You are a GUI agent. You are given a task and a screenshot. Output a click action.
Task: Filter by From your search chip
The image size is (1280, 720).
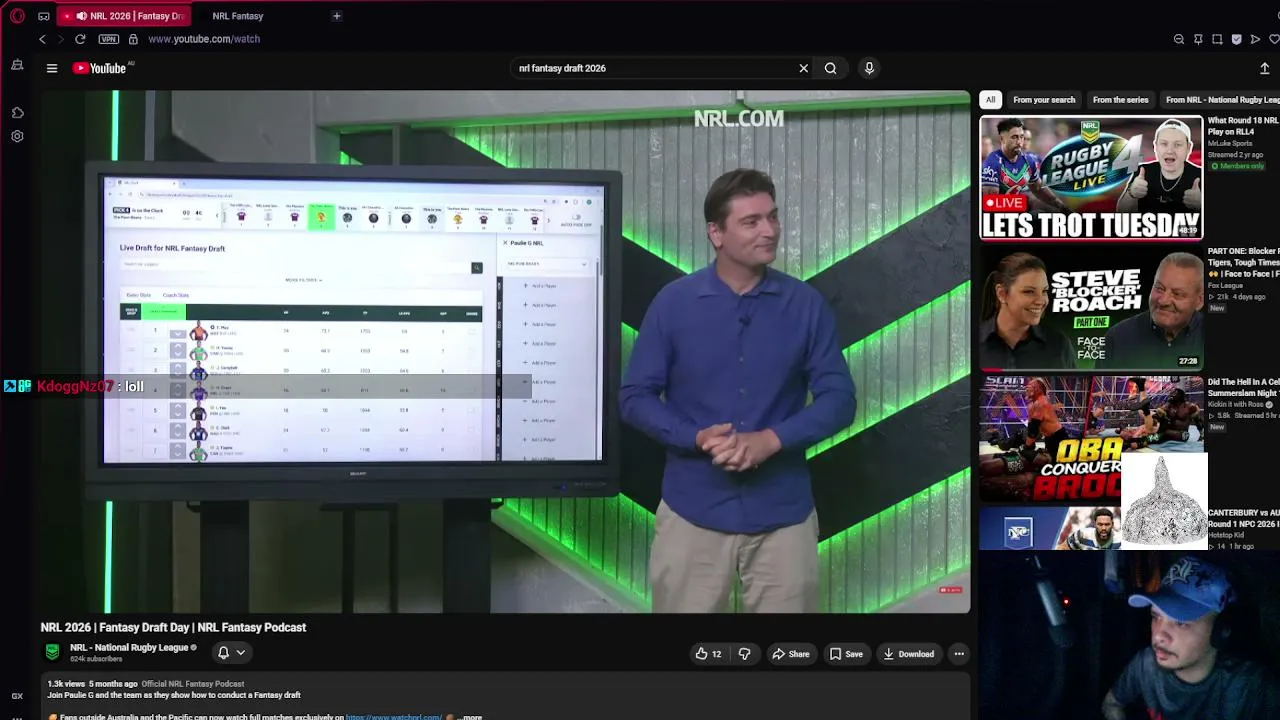pos(1044,100)
